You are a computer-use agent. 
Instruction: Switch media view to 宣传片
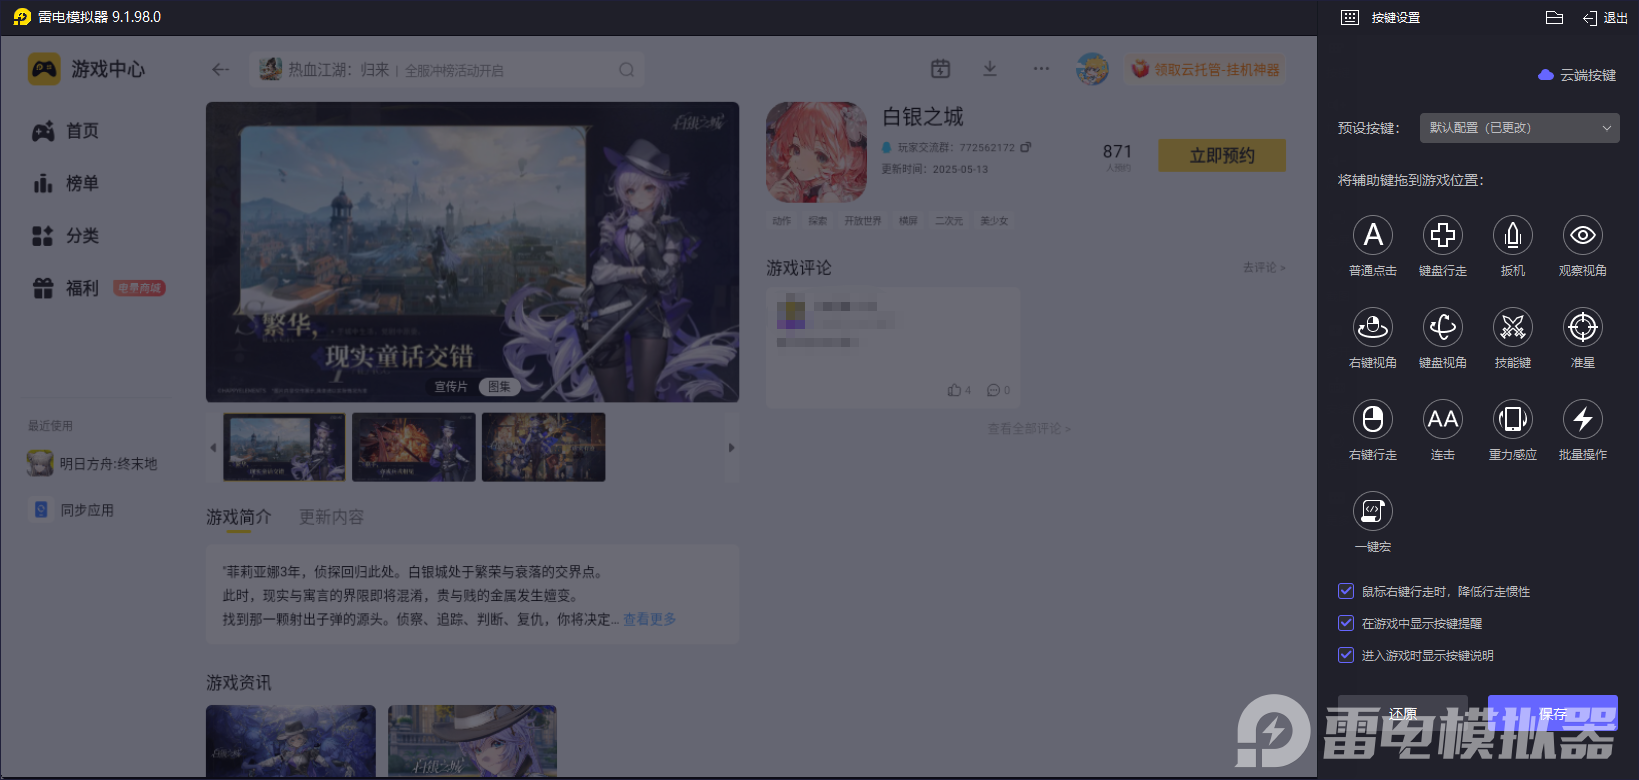click(x=451, y=386)
